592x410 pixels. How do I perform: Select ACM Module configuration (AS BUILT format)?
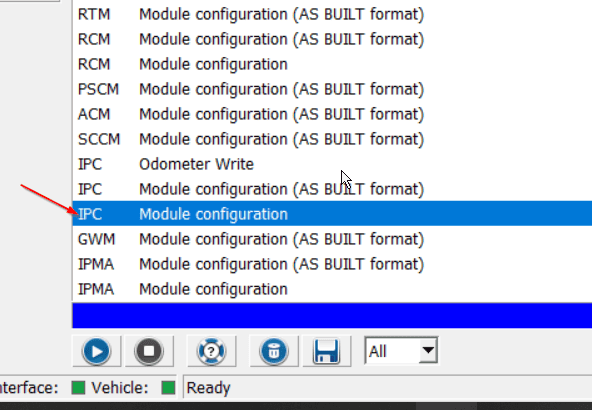click(332, 114)
